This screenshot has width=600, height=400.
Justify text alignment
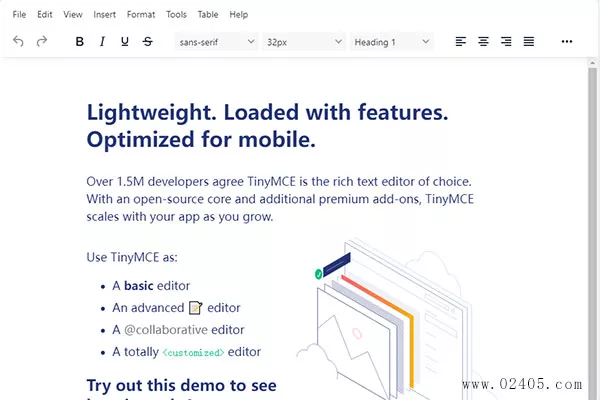[529, 41]
